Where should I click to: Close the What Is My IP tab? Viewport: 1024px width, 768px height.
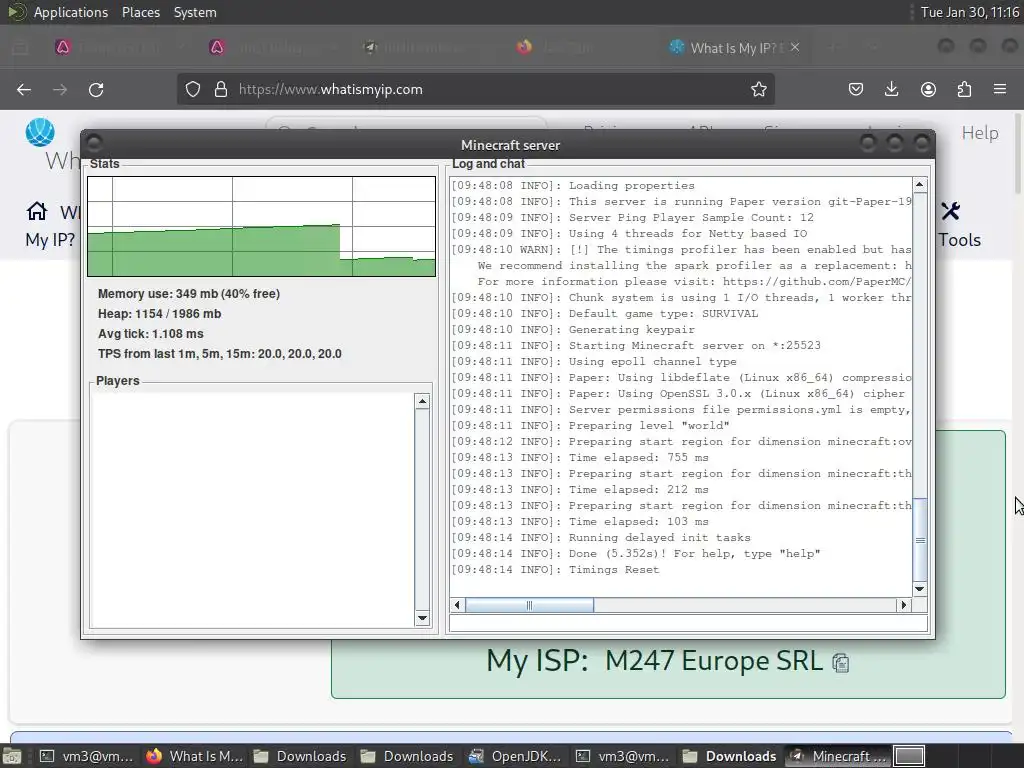click(795, 47)
